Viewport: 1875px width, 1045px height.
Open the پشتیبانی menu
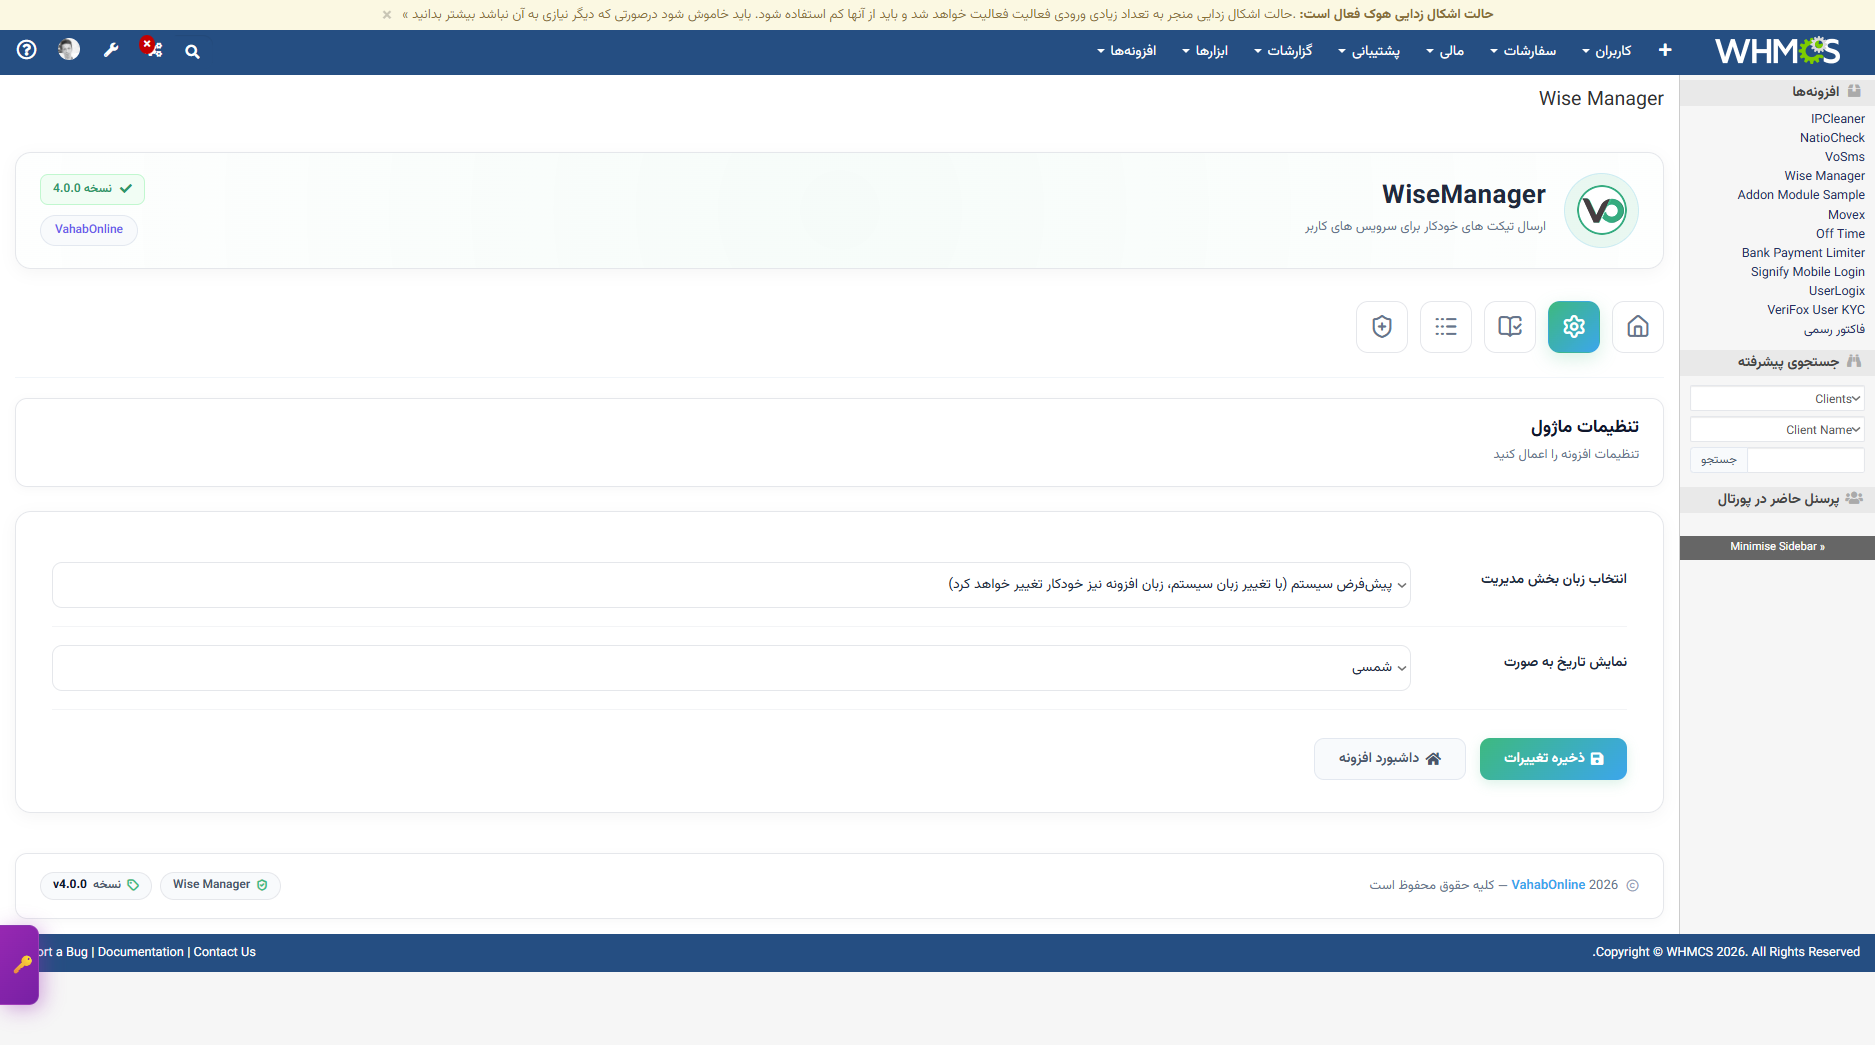tap(1369, 51)
